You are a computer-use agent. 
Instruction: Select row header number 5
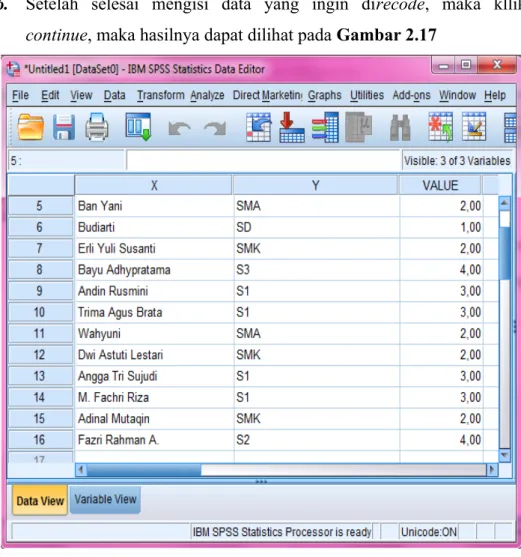pyautogui.click(x=40, y=206)
